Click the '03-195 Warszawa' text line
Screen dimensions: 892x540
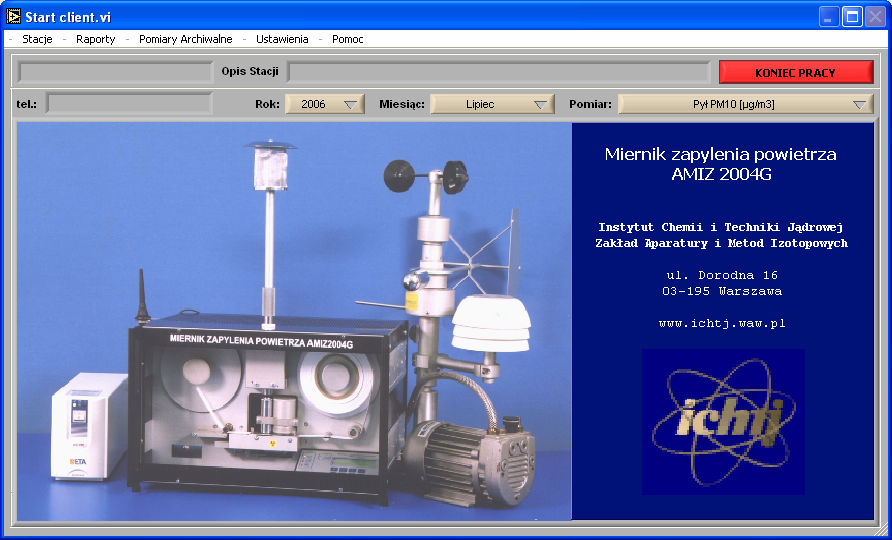click(x=722, y=291)
